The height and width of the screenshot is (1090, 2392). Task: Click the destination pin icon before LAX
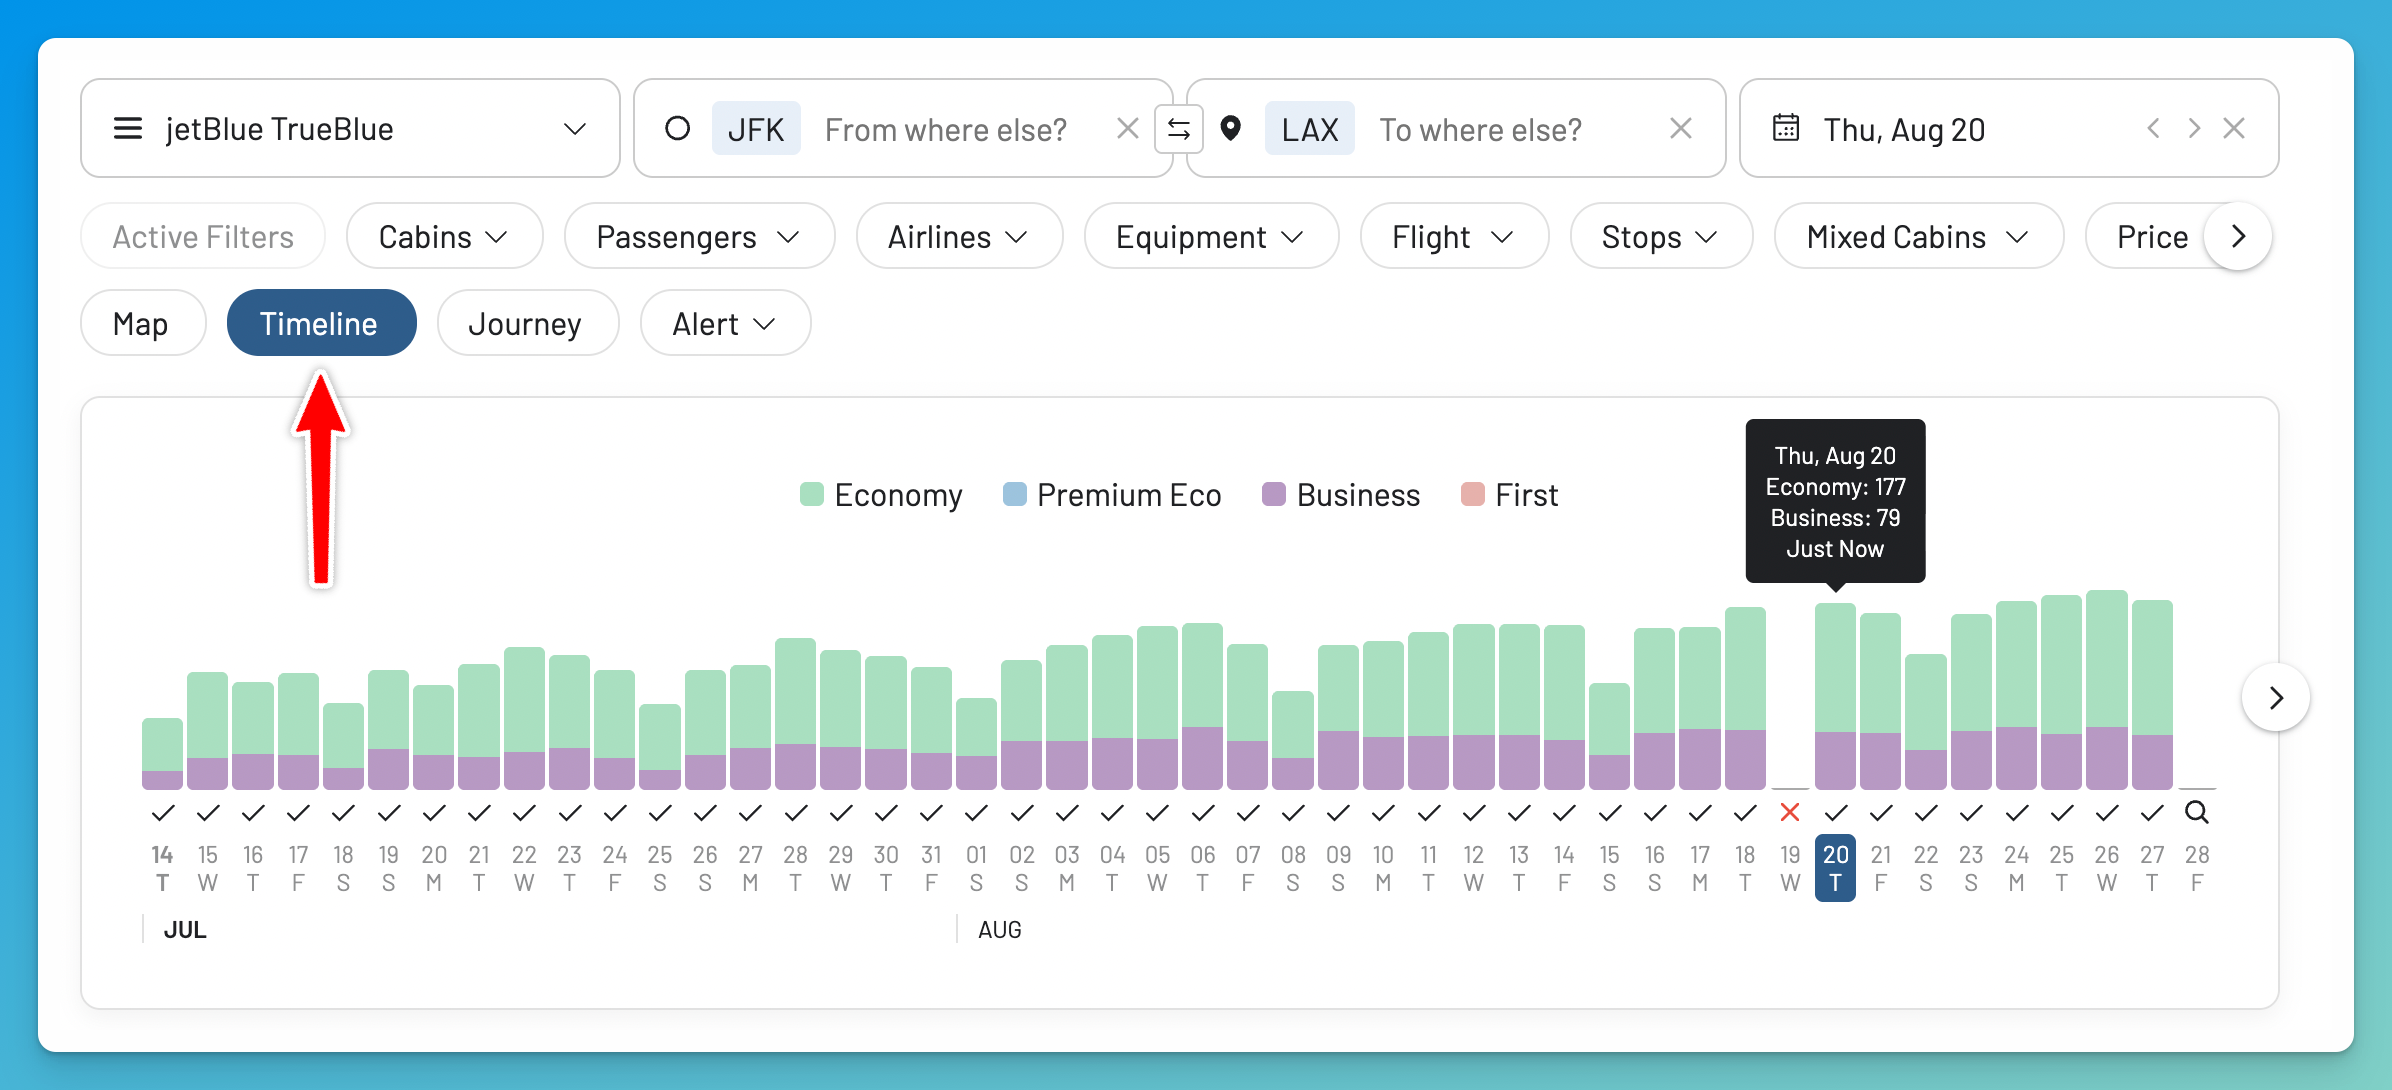[x=1231, y=128]
